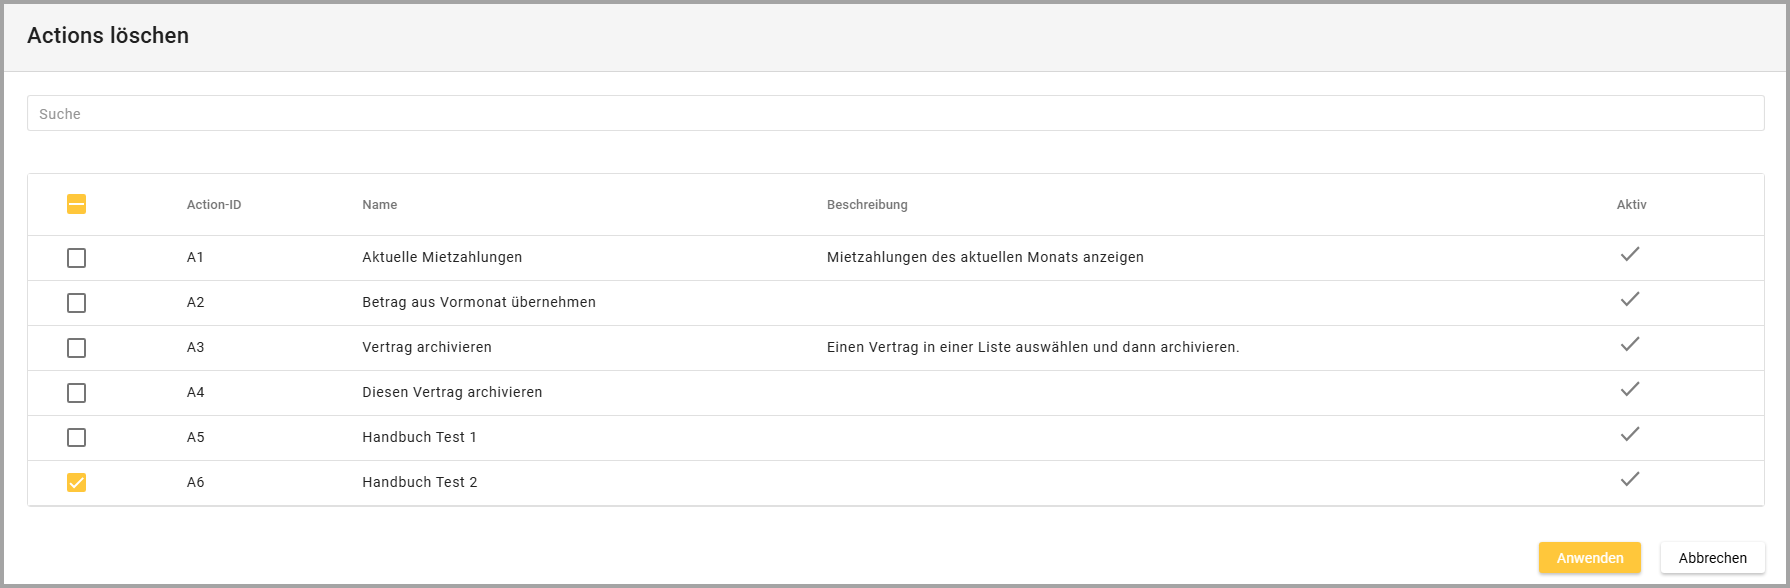The width and height of the screenshot is (1790, 588).
Task: Enable the checkbox in row A4
Action: coord(76,393)
